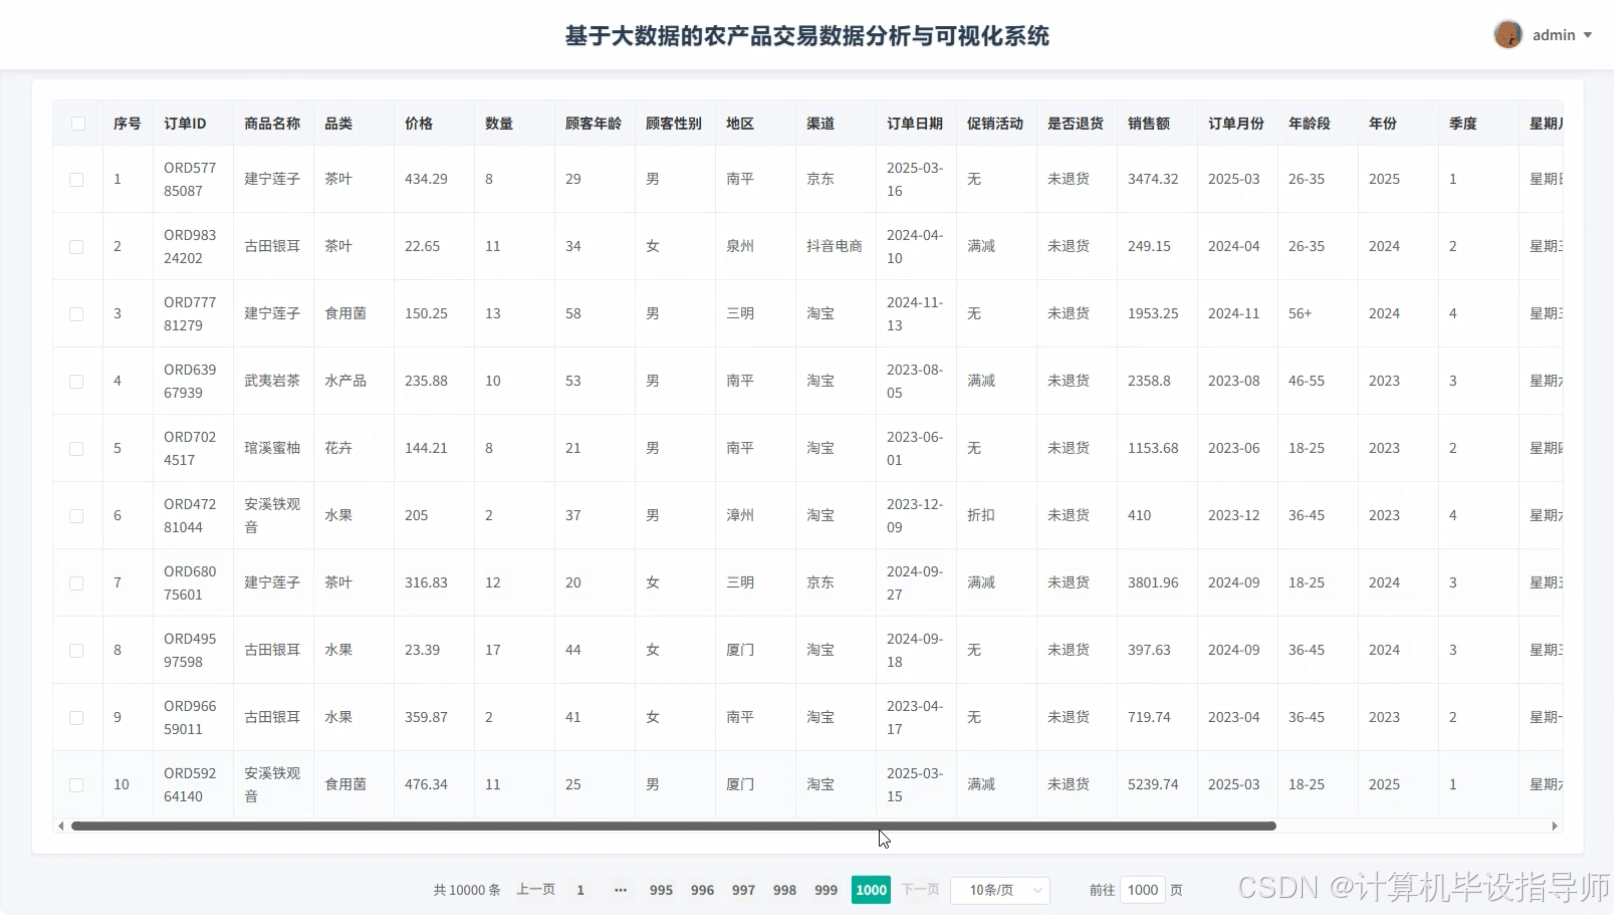The height and width of the screenshot is (915, 1614).
Task: Click the 抖音电商 channel cell
Action: (834, 246)
